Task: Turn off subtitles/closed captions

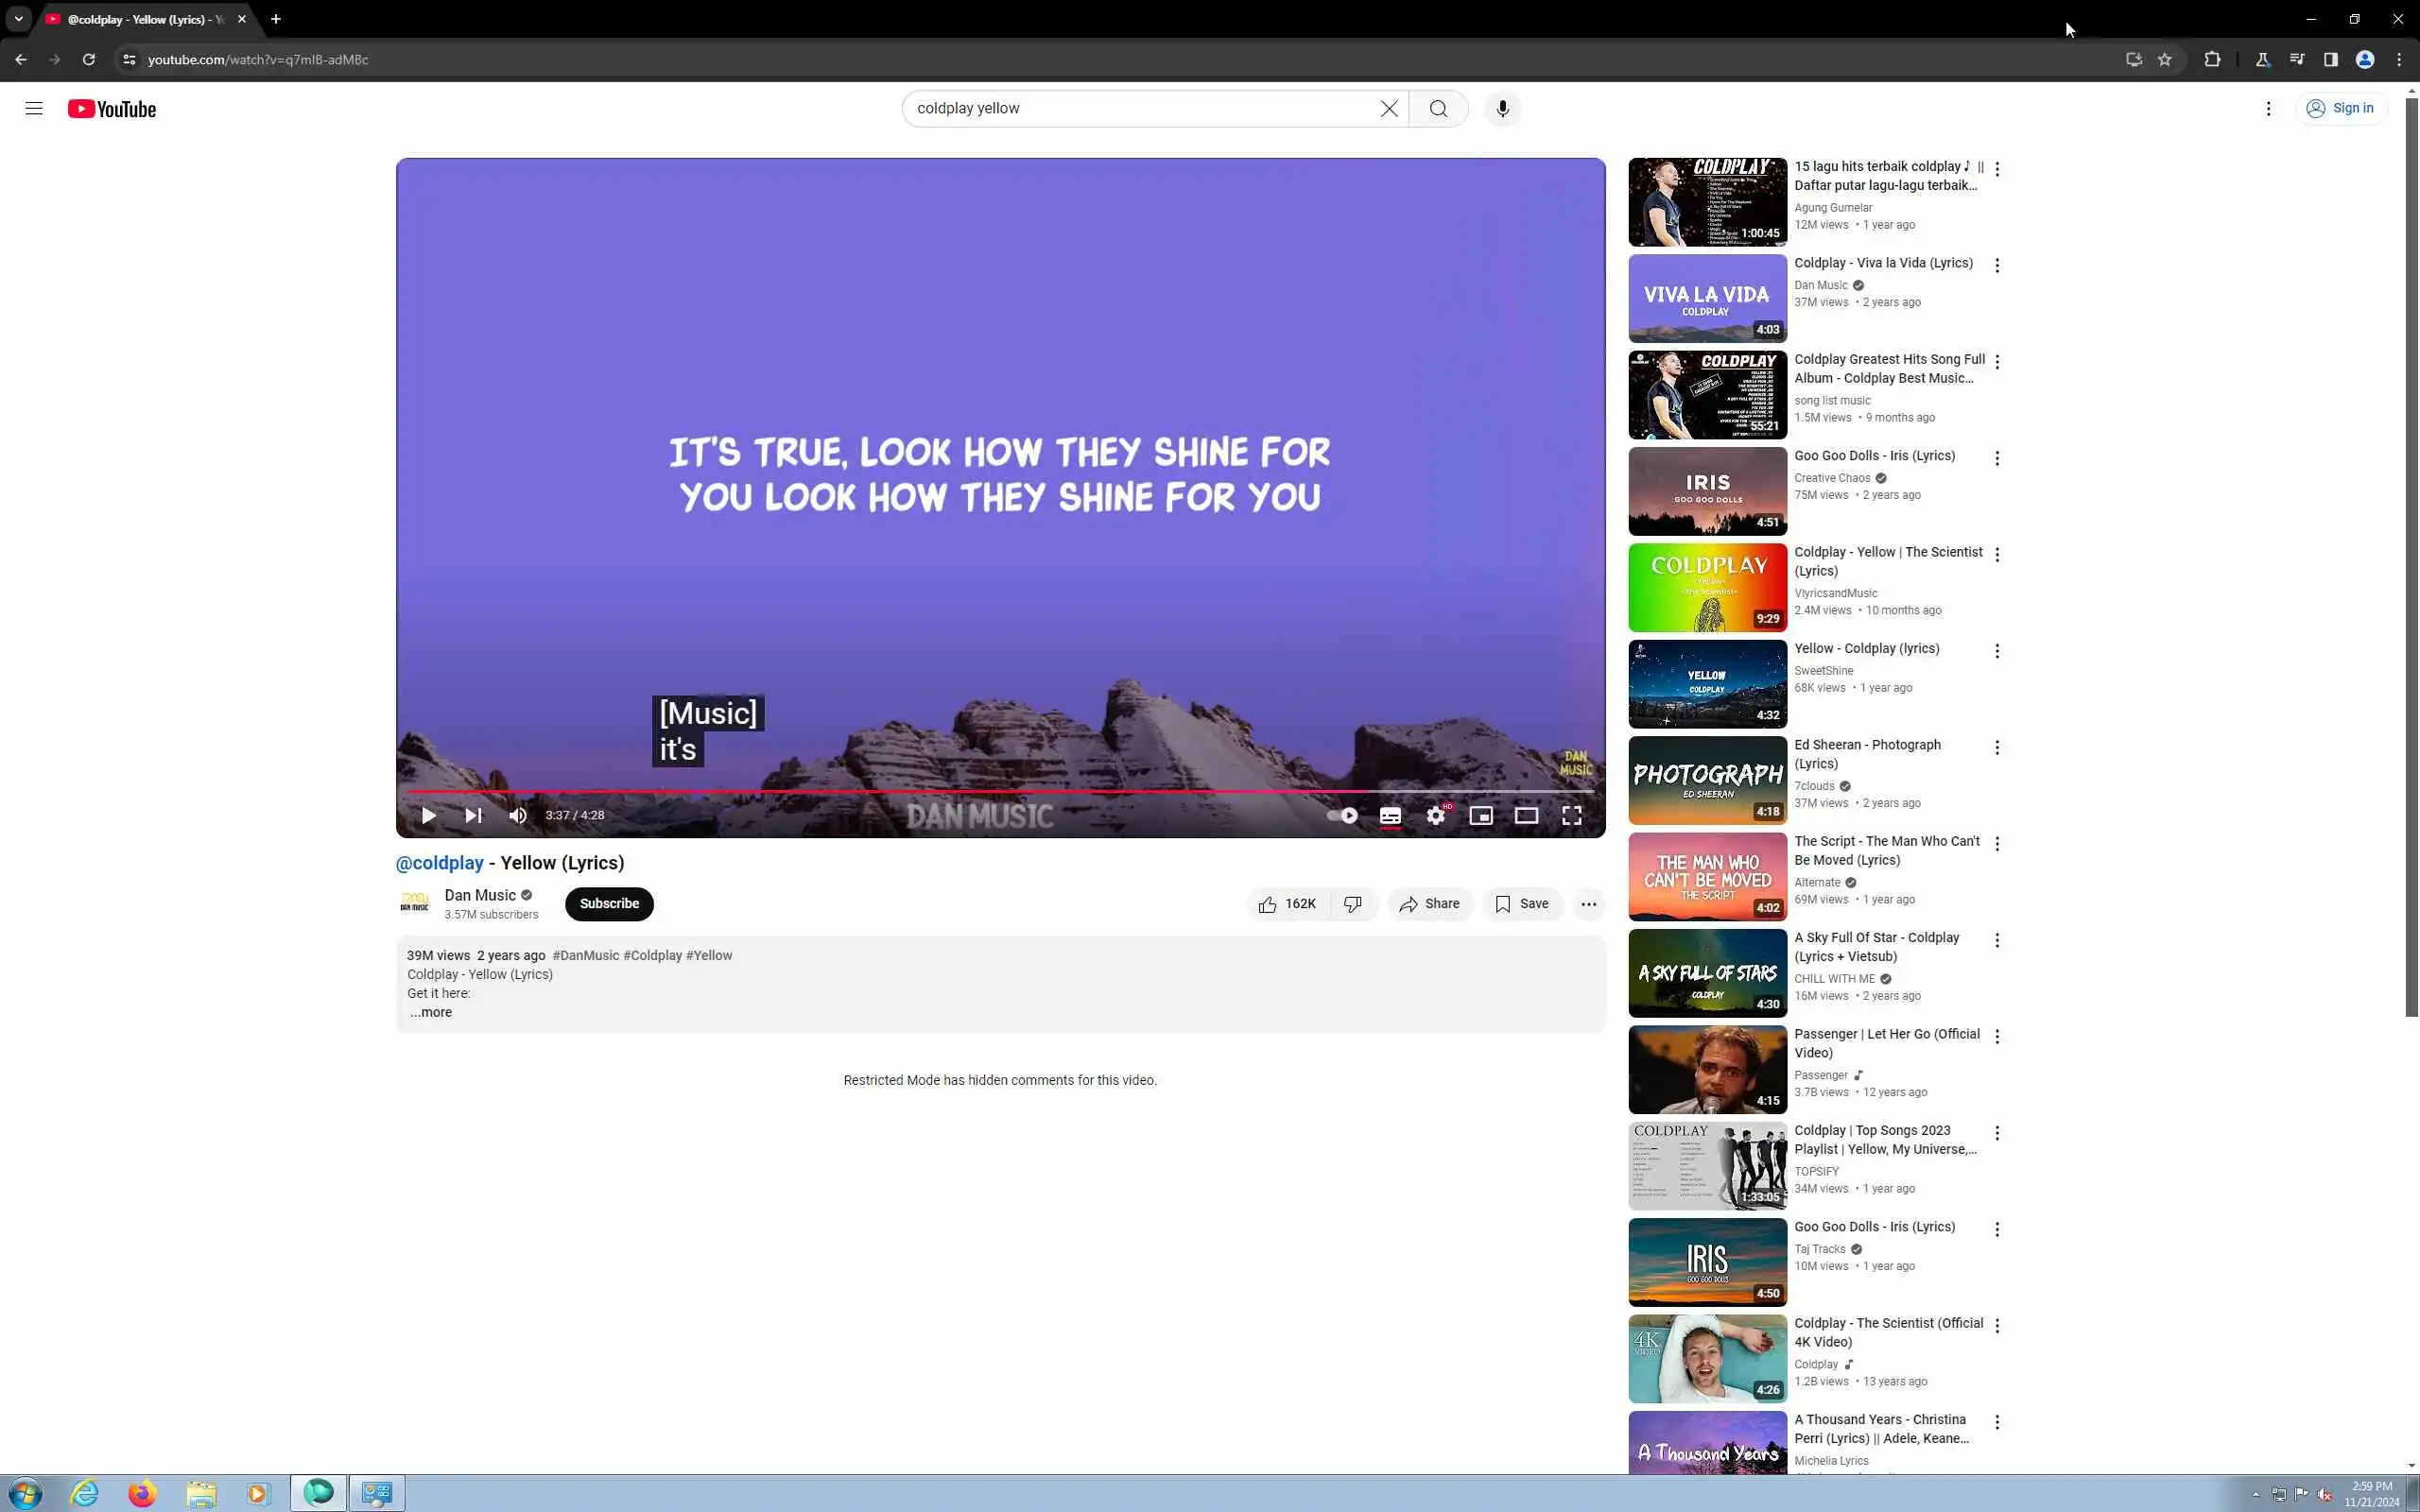Action: (1390, 815)
